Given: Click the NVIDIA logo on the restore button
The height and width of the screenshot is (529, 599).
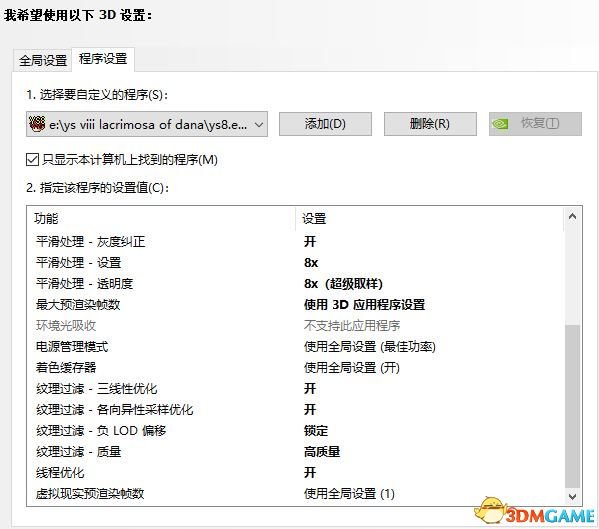Looking at the screenshot, I should click(500, 124).
